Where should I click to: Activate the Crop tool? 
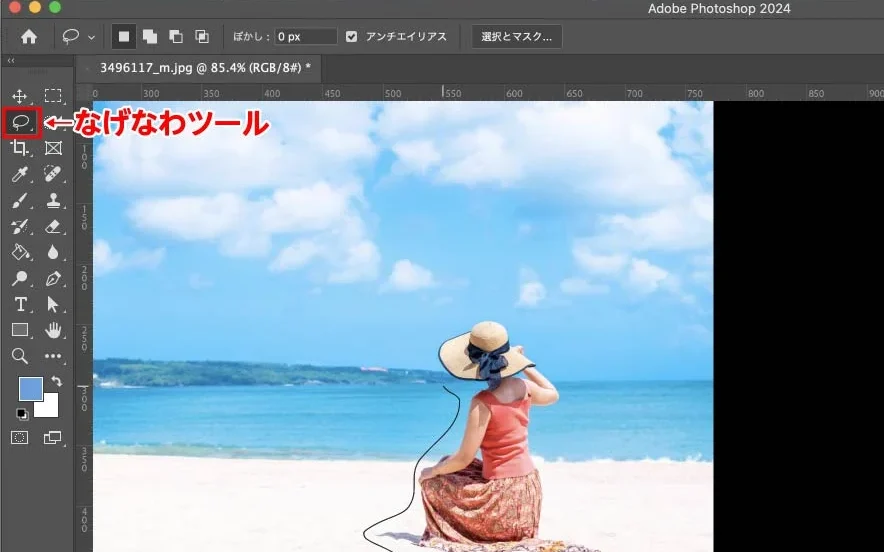[x=20, y=148]
